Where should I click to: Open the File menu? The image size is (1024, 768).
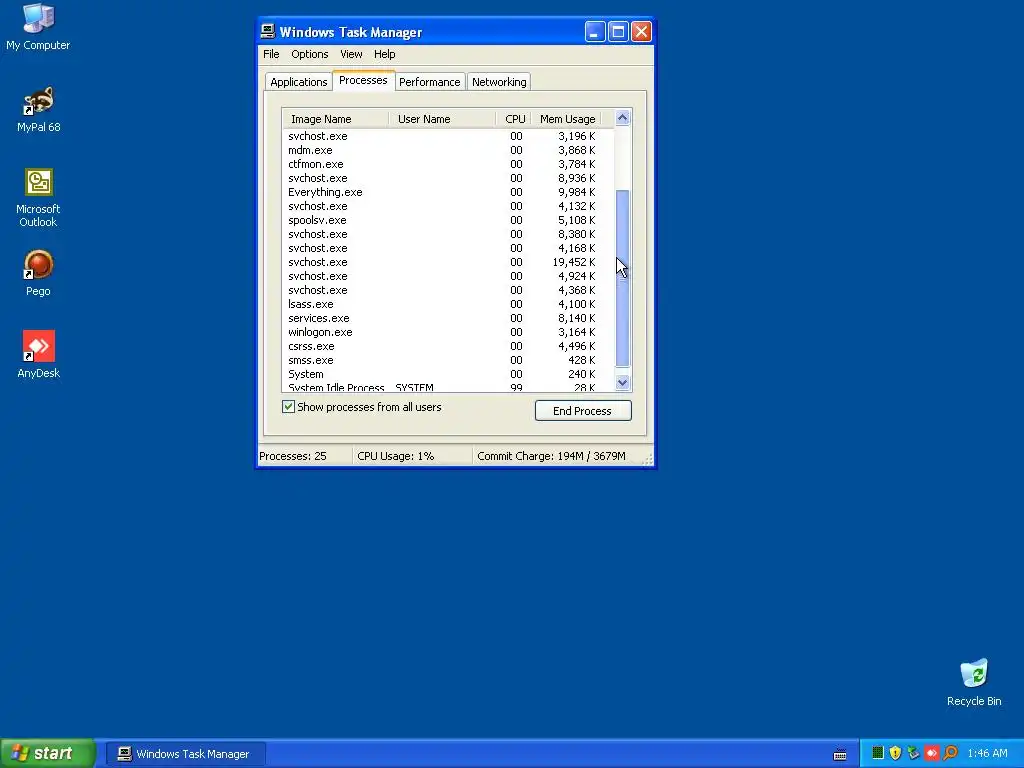[x=271, y=54]
